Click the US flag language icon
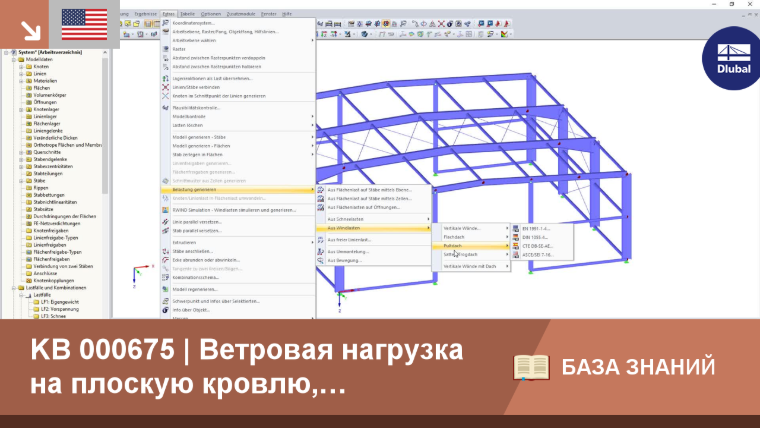The image size is (760, 428). 84,24
